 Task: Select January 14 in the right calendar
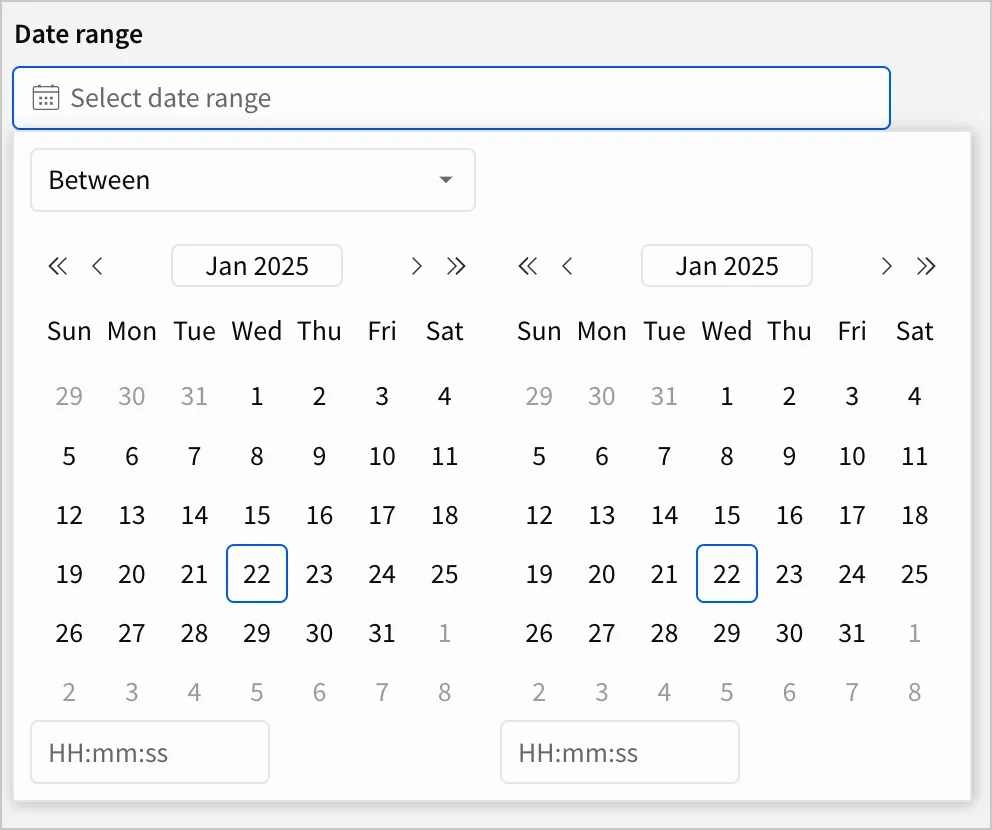tap(664, 515)
